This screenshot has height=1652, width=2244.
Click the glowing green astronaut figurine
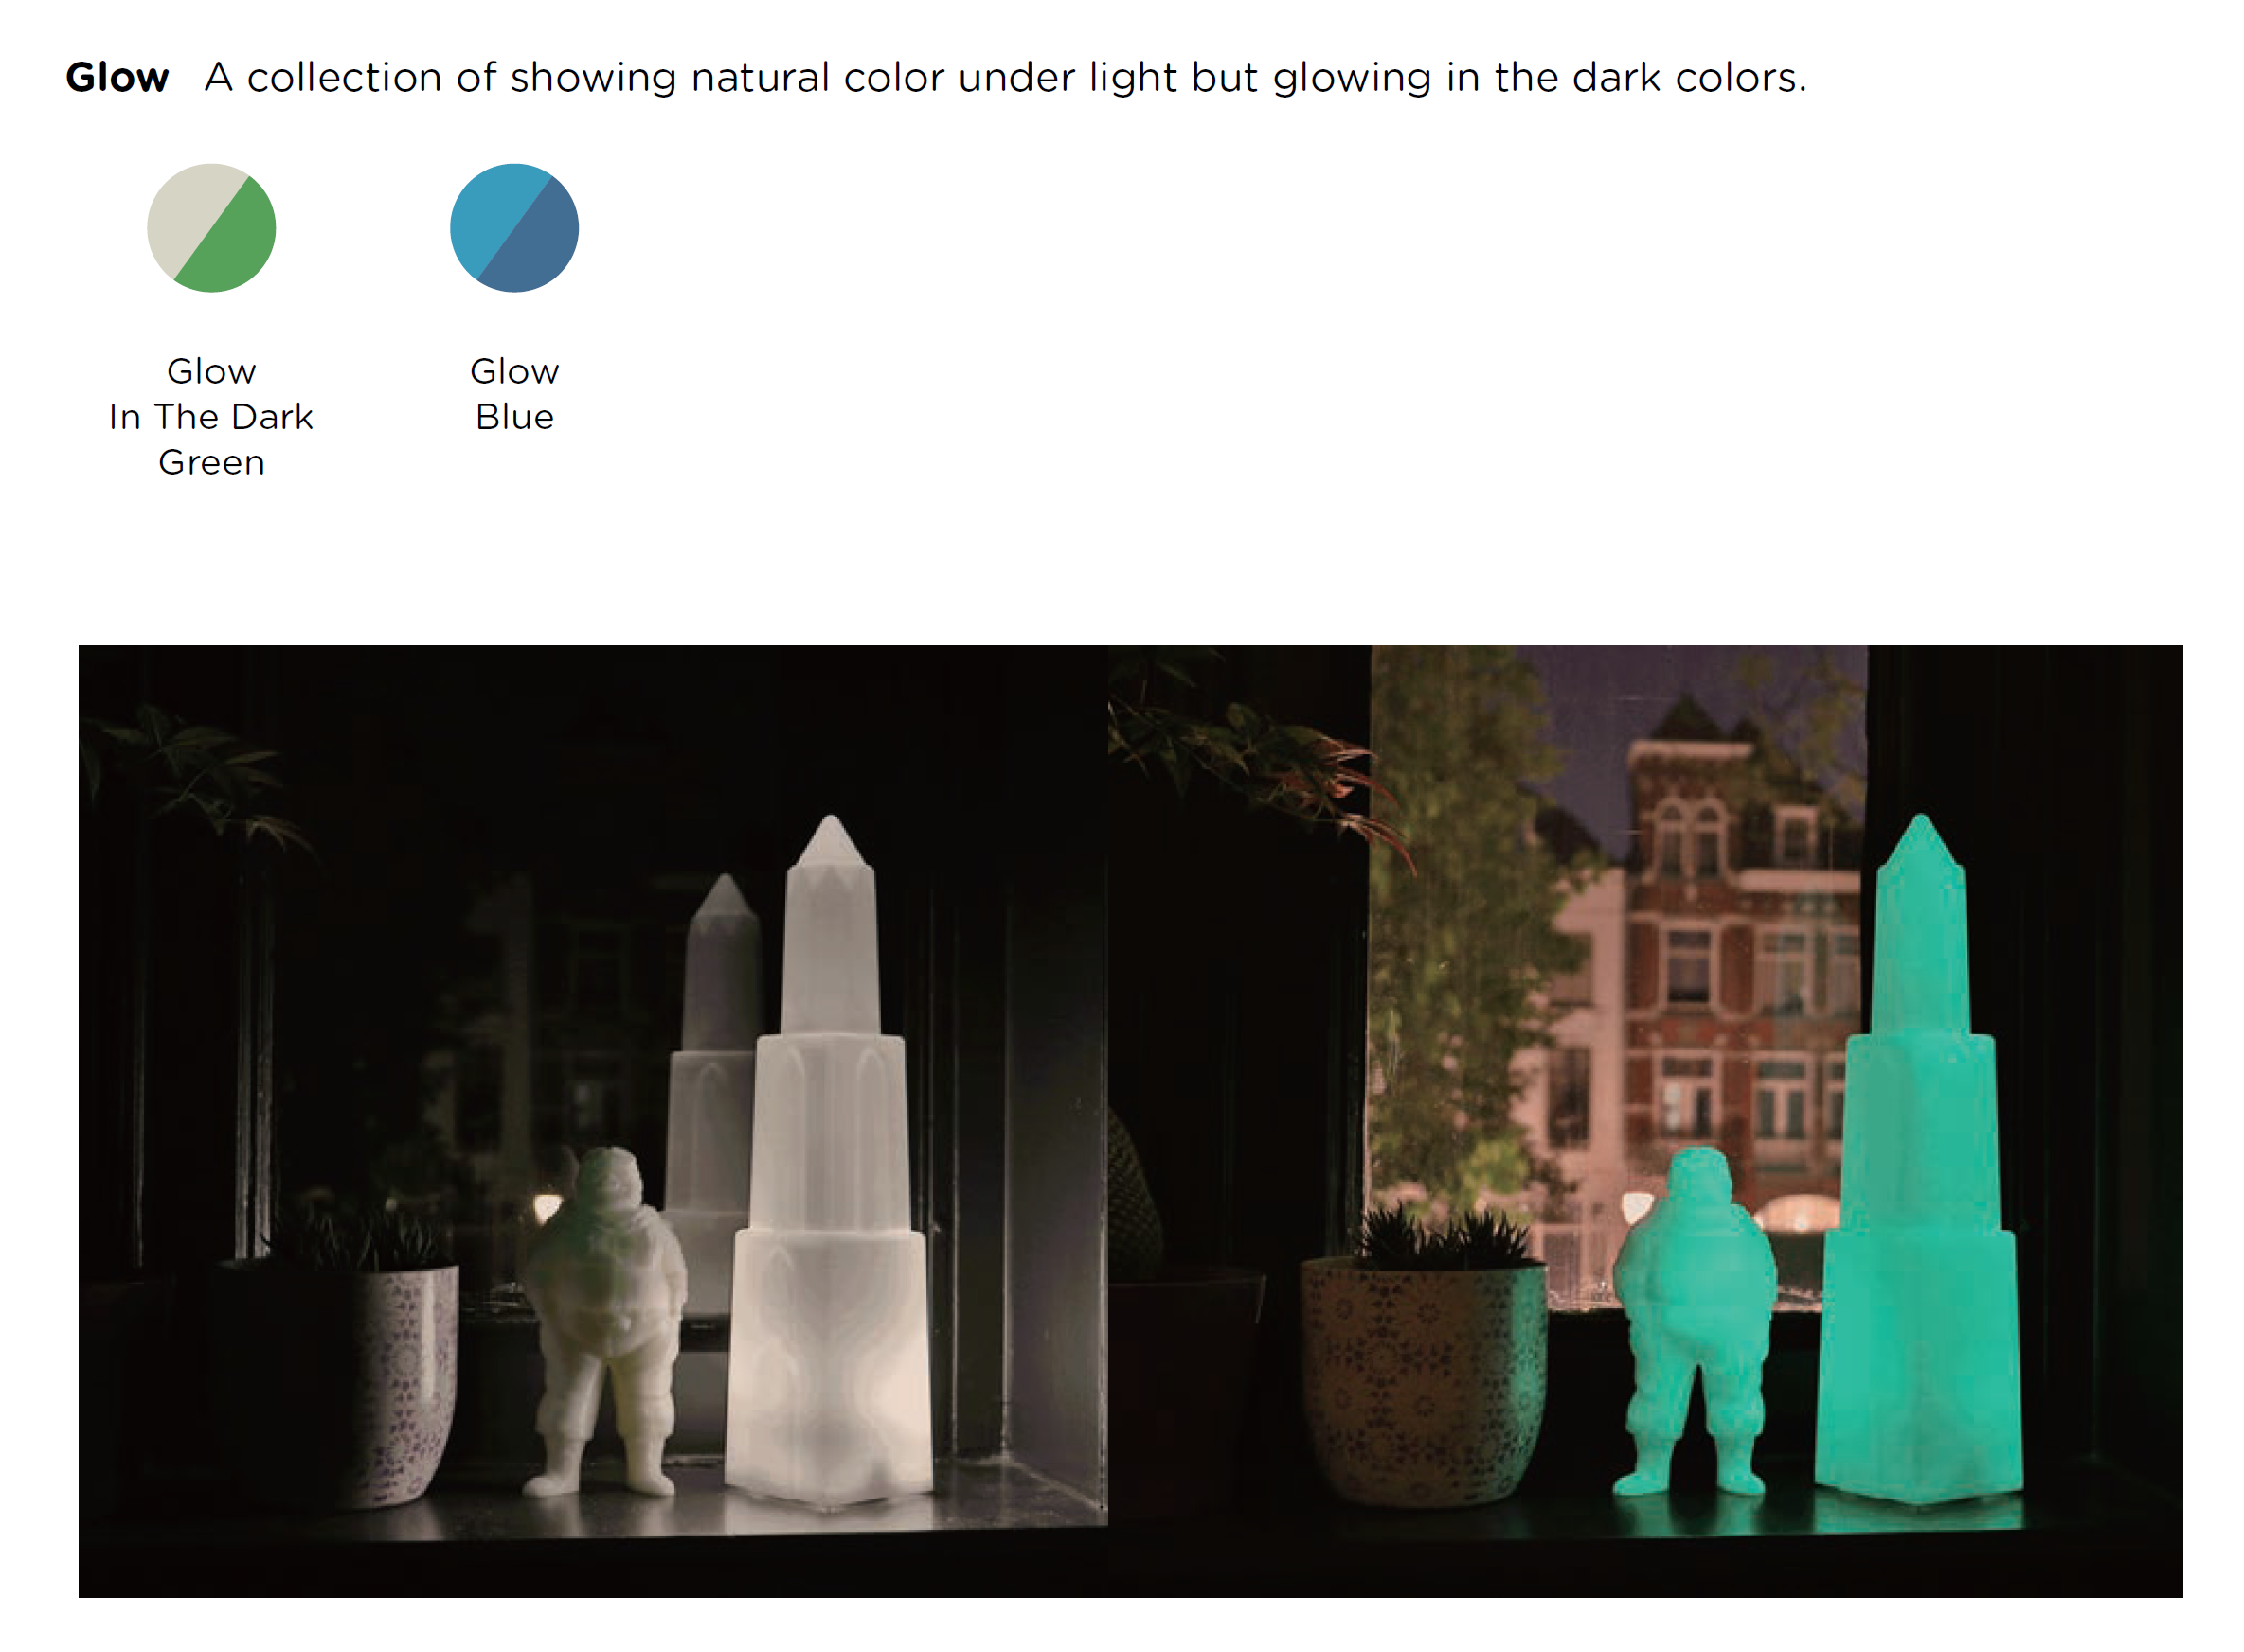point(1692,1321)
